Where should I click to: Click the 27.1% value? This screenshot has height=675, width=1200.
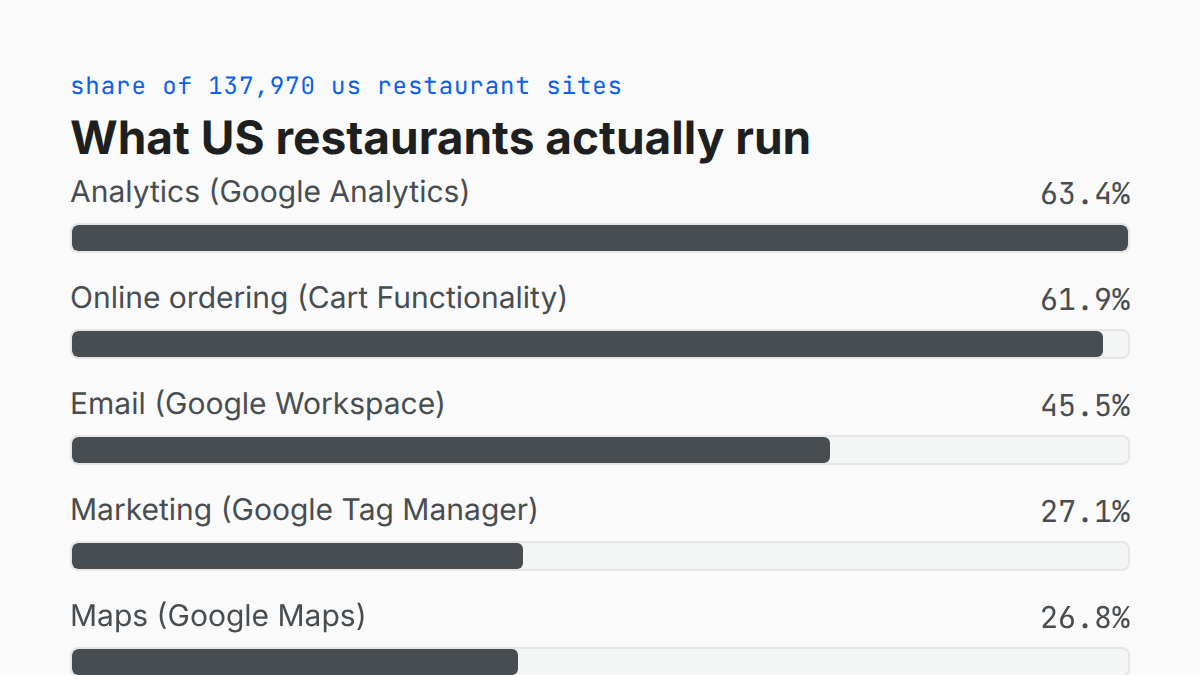(x=1085, y=511)
